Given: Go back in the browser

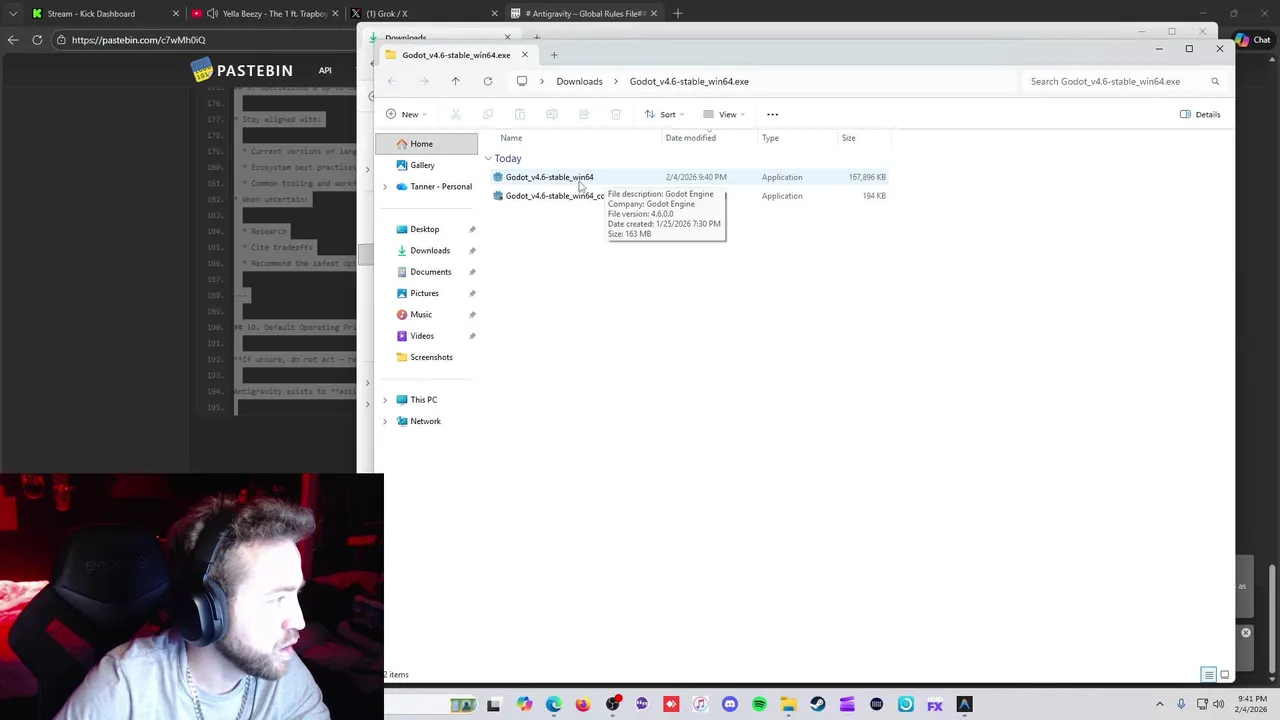Looking at the screenshot, I should pos(13,40).
